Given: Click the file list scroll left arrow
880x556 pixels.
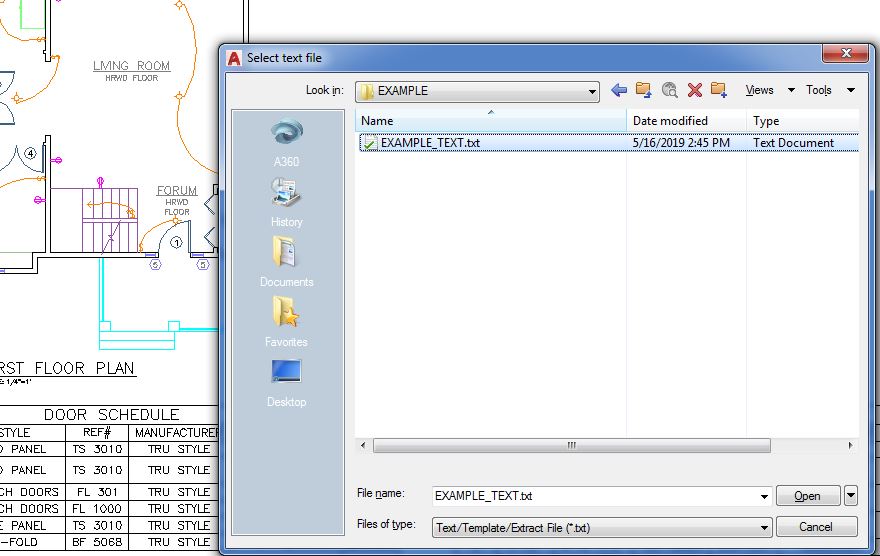Looking at the screenshot, I should coord(363,445).
